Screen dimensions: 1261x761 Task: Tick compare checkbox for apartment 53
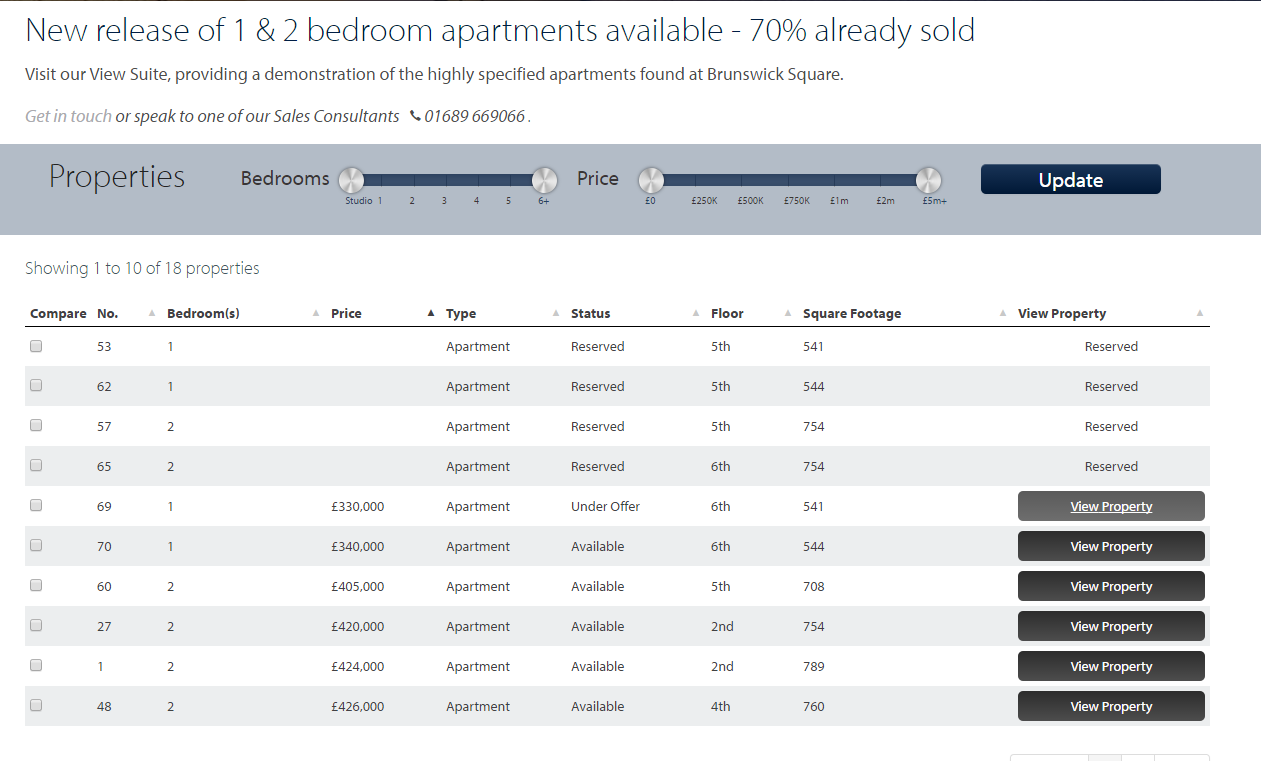pos(36,346)
